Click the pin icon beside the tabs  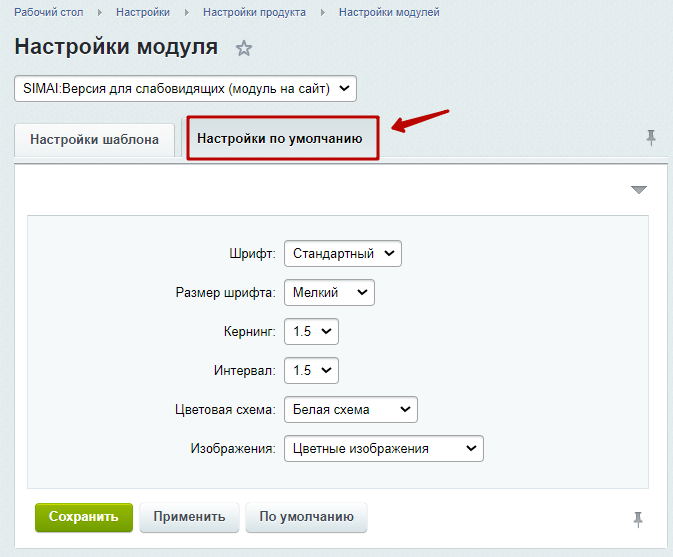point(651,138)
